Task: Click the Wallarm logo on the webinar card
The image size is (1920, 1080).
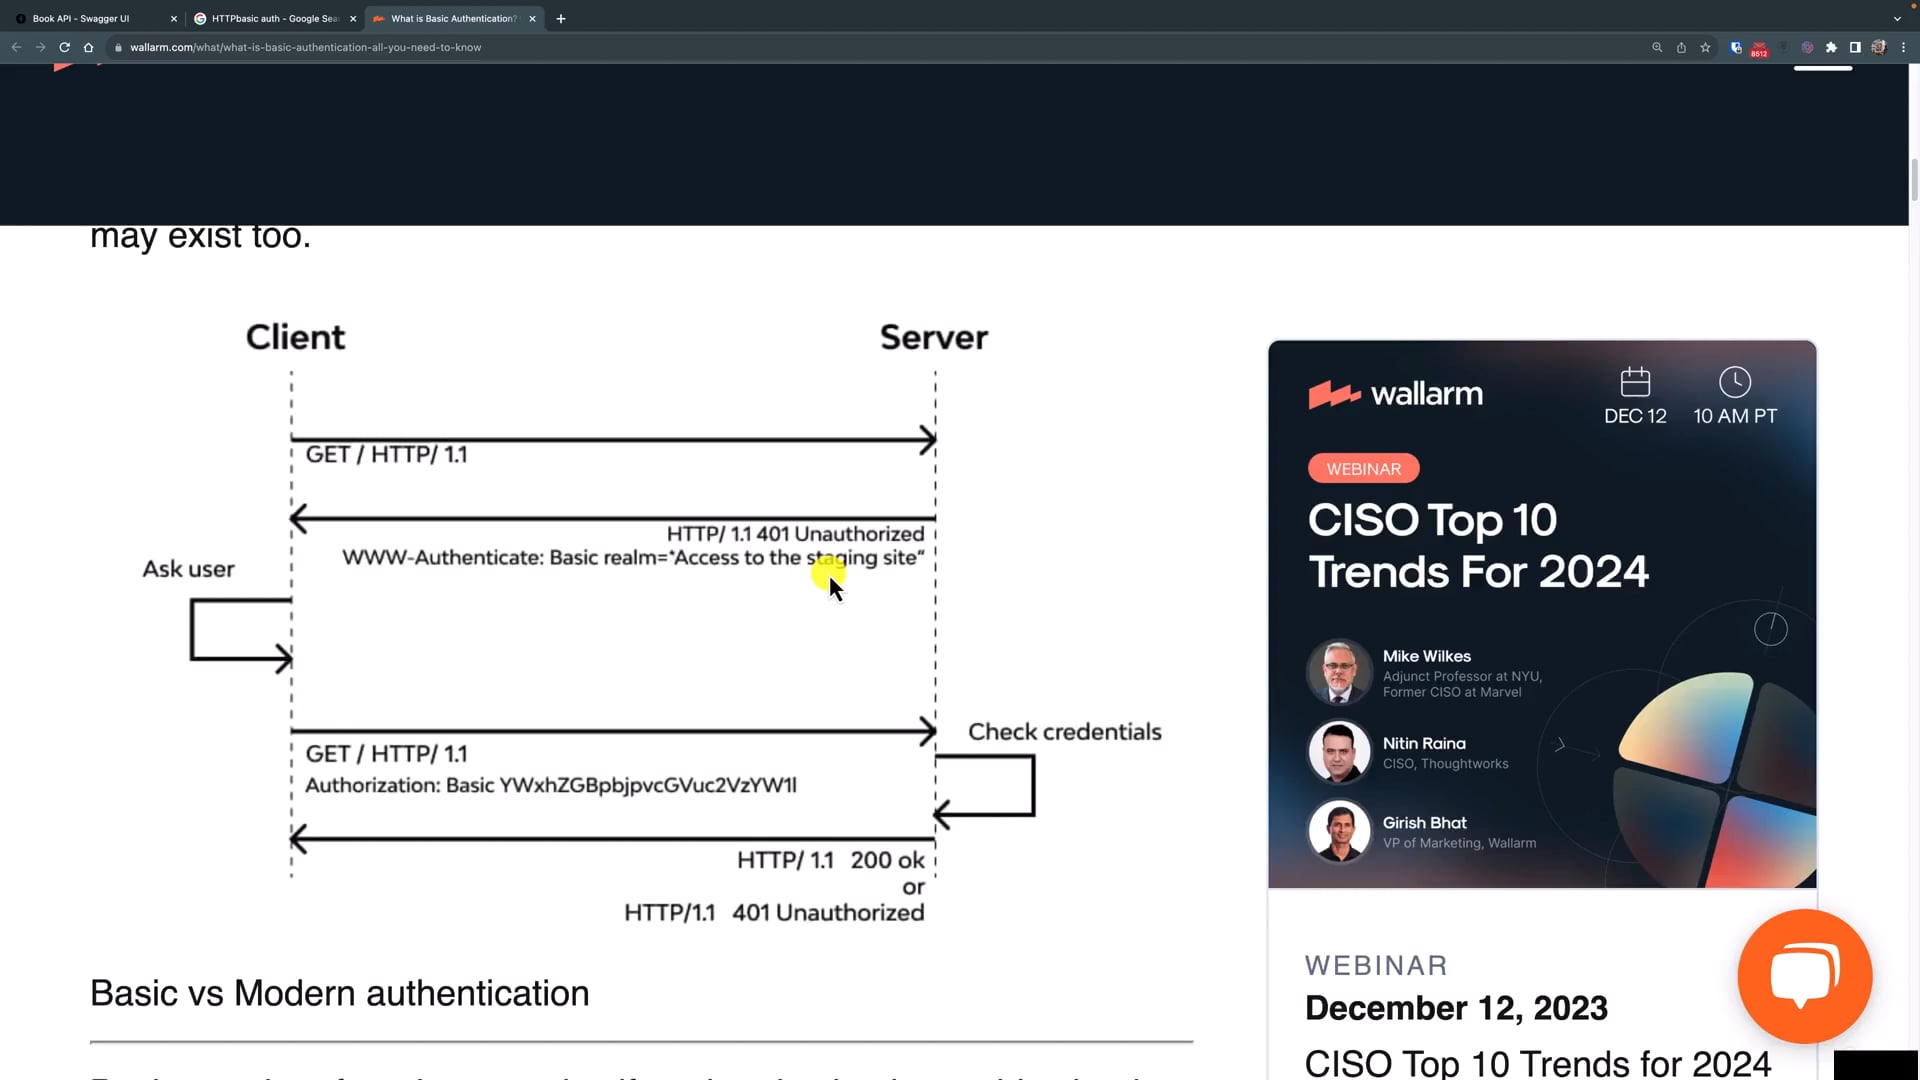Action: click(x=1395, y=393)
